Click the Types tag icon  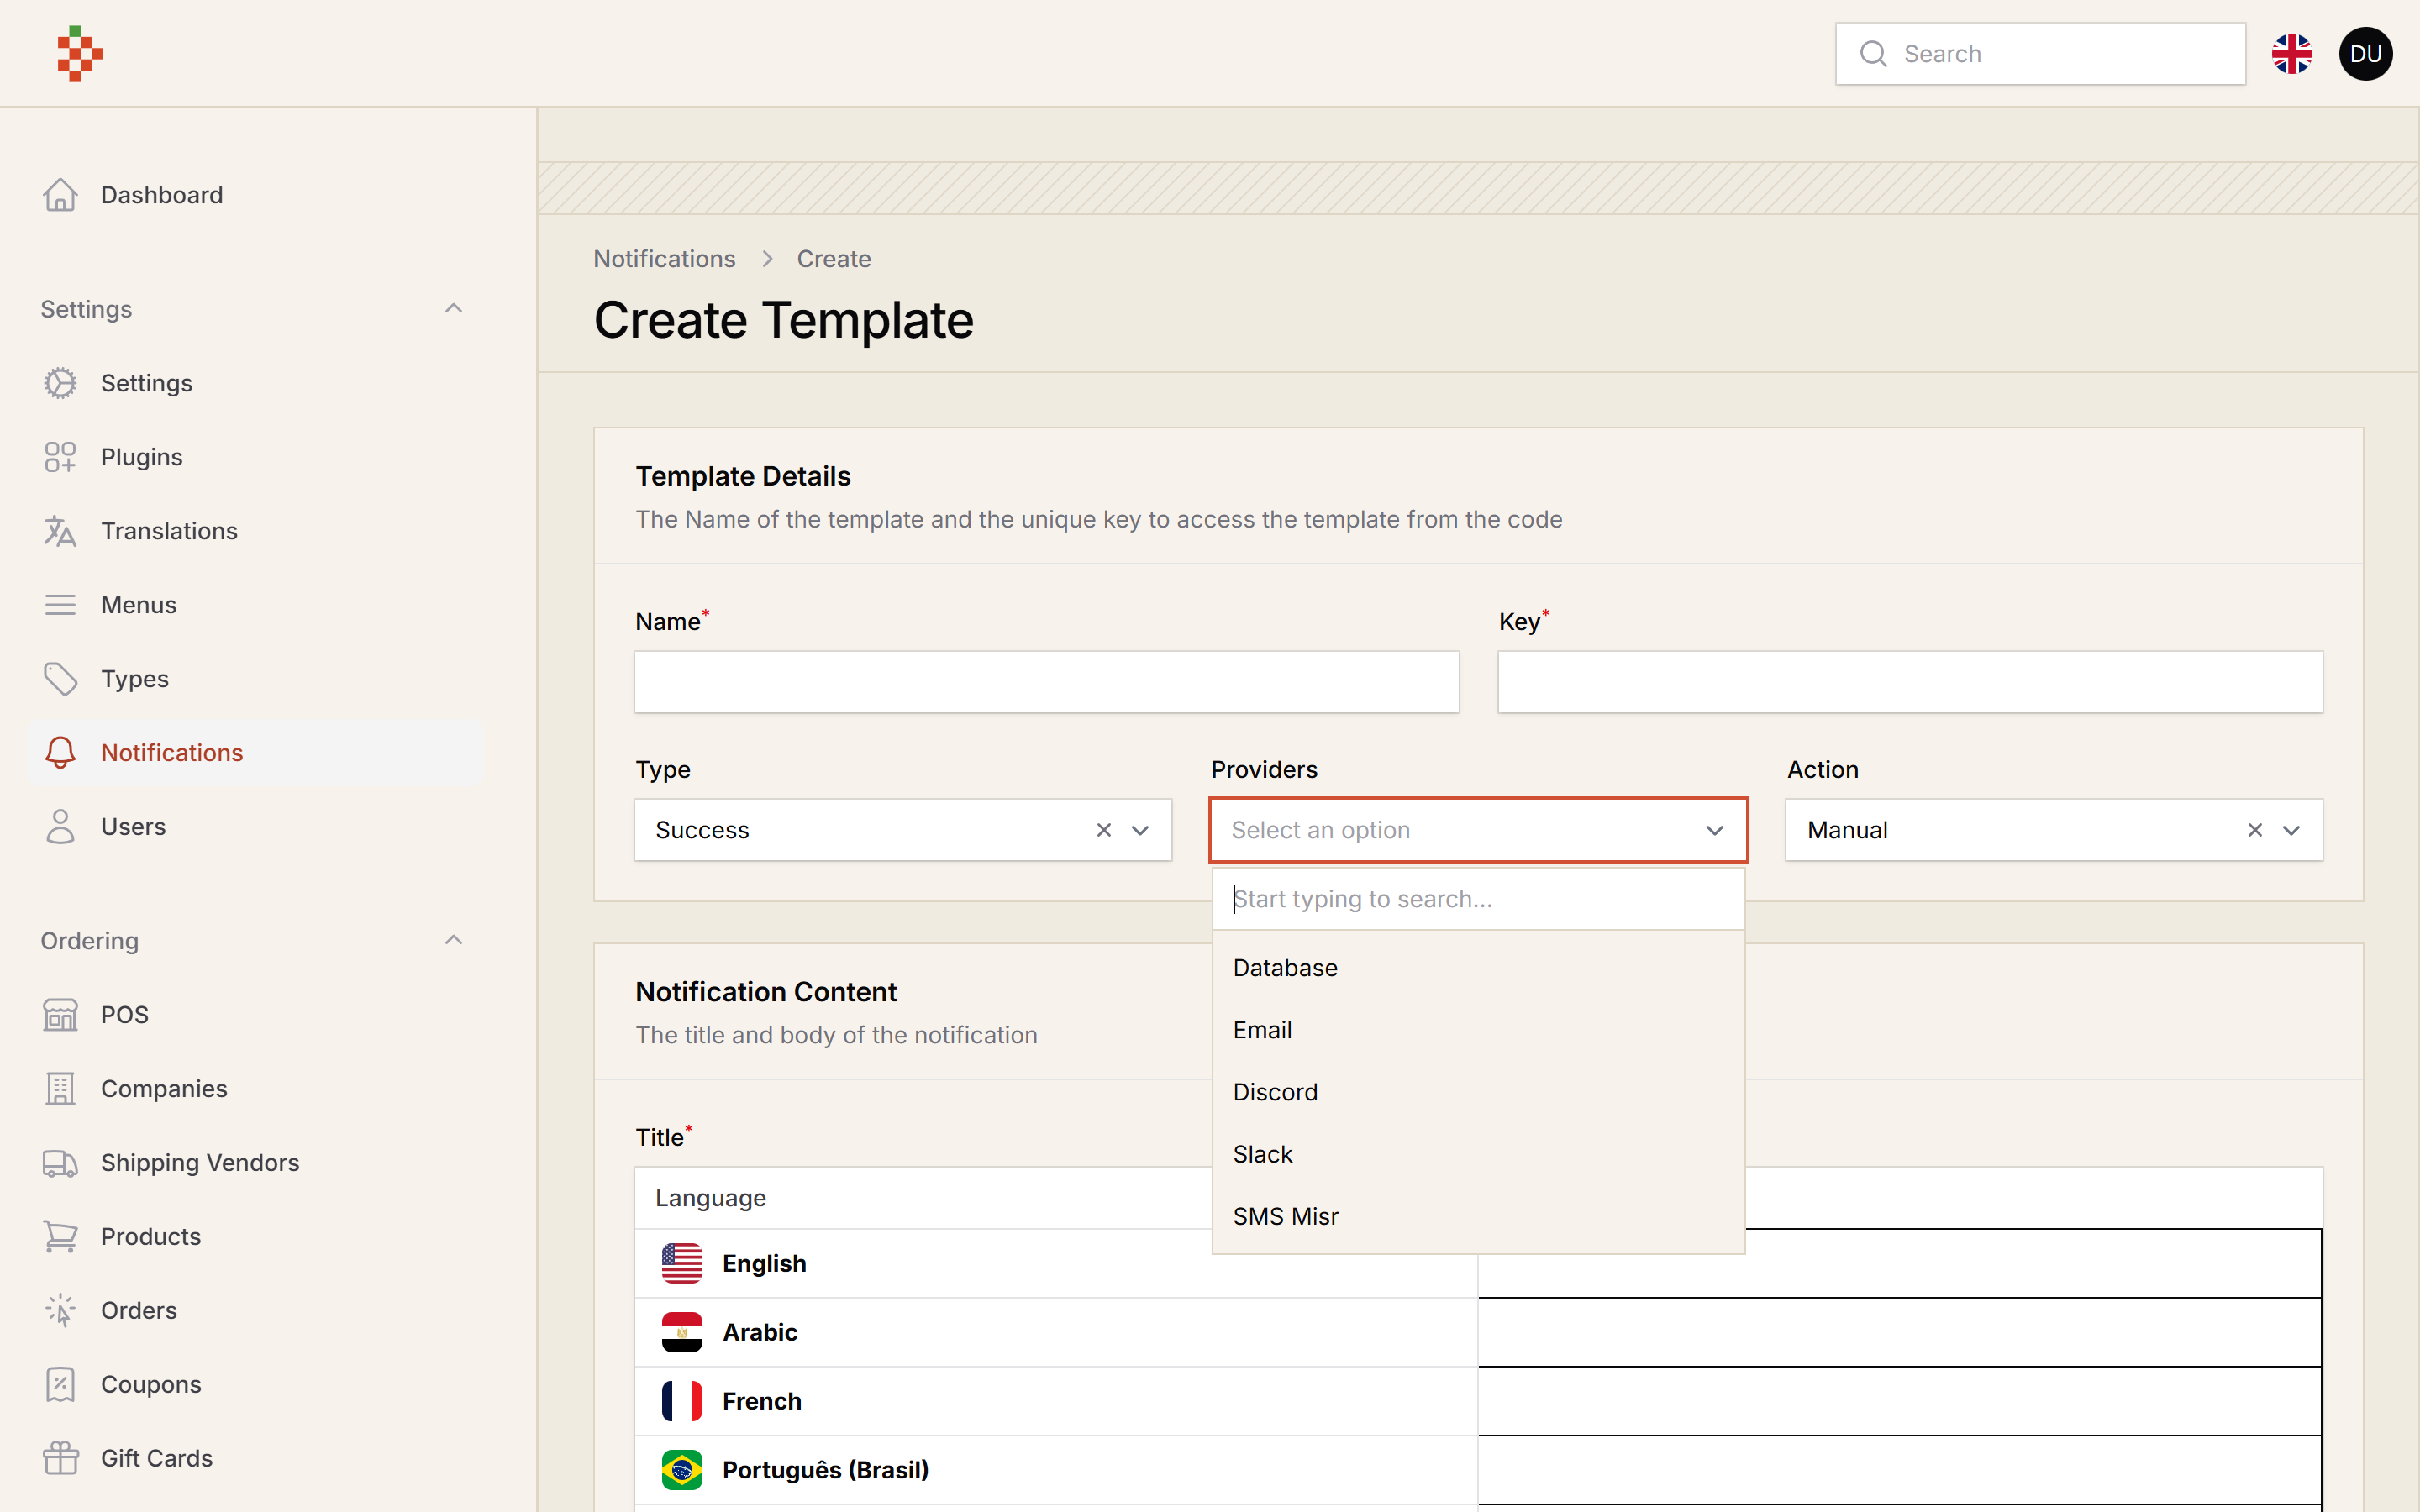[60, 679]
